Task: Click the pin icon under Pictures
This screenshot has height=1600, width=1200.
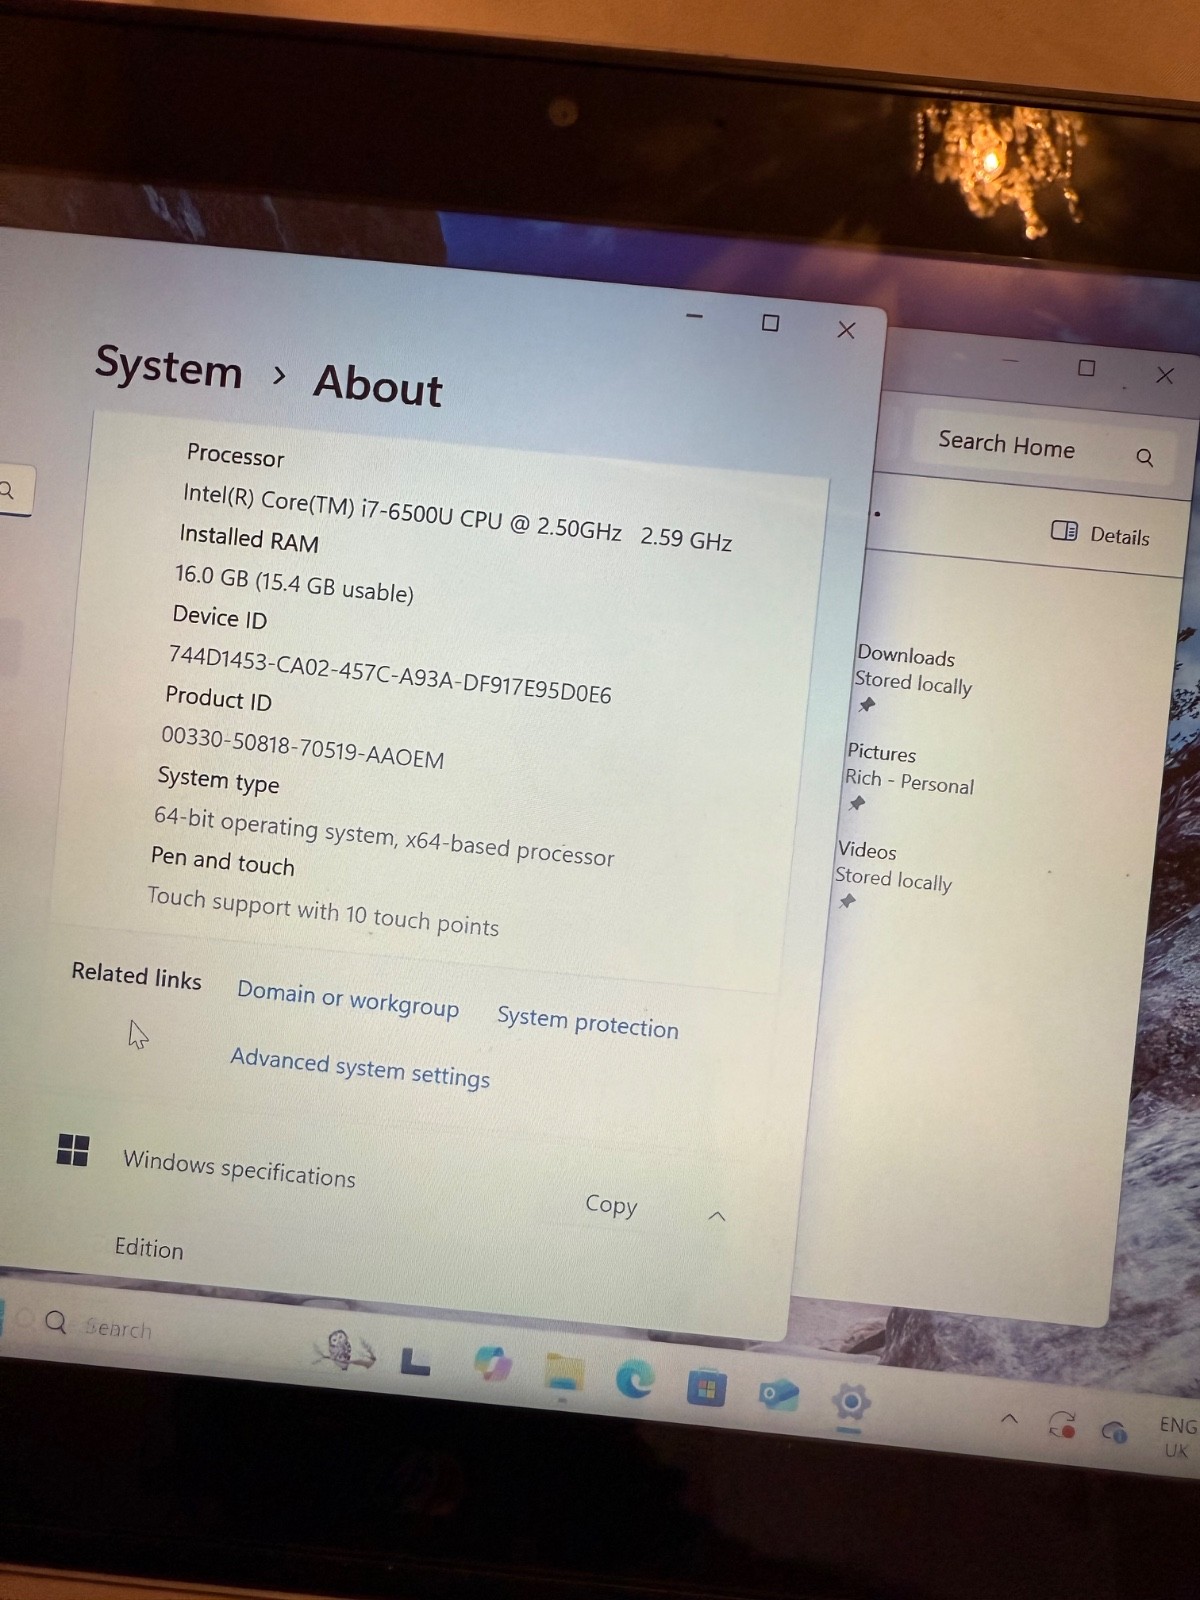Action: click(857, 803)
